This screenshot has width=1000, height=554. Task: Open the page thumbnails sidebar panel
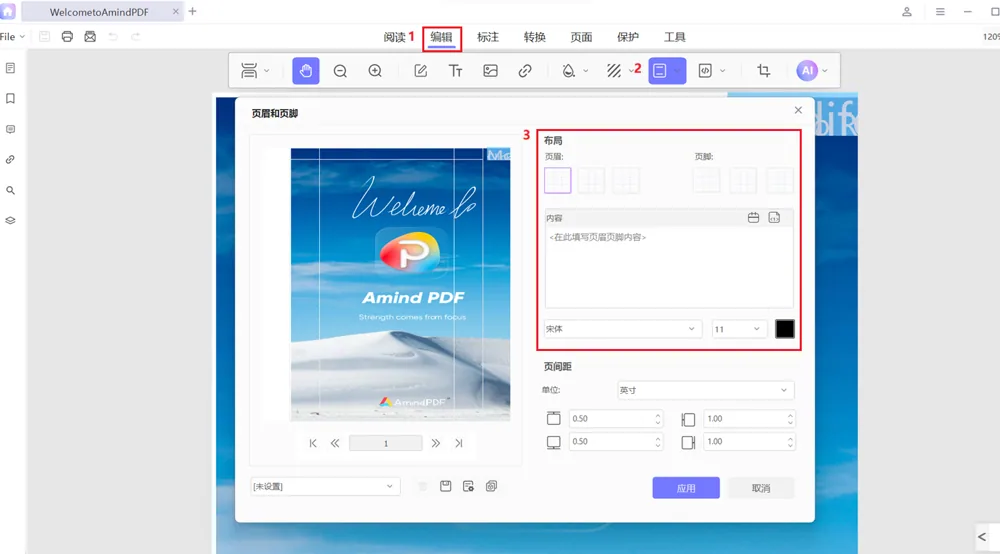(10, 68)
